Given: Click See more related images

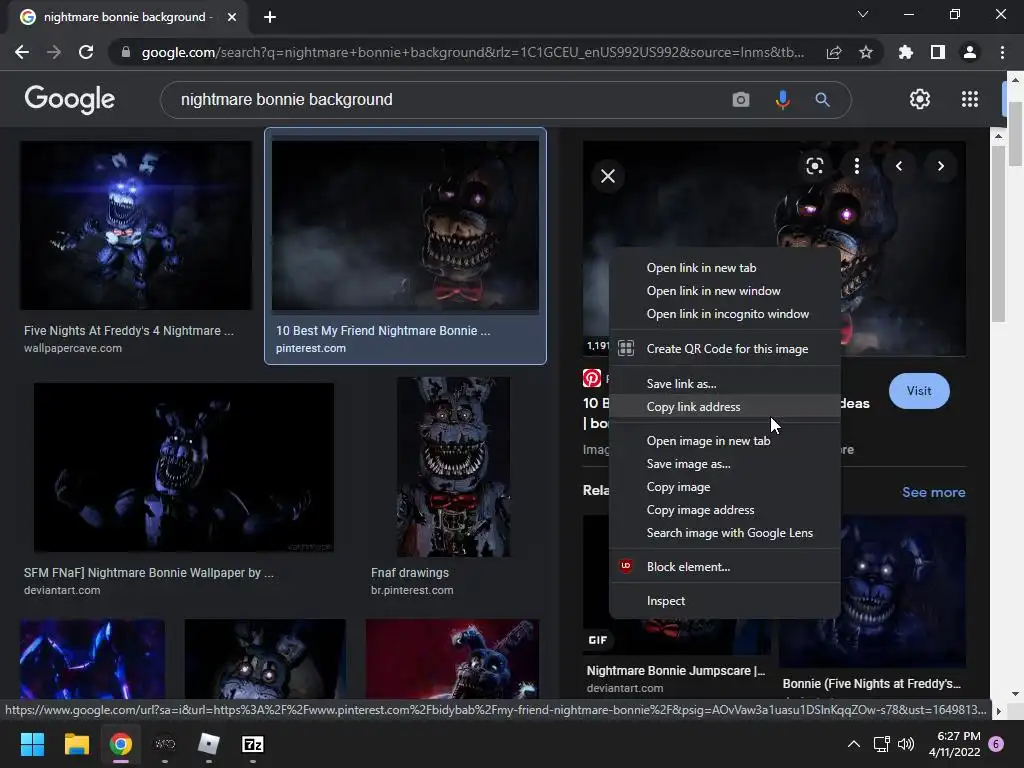Looking at the screenshot, I should tap(933, 492).
